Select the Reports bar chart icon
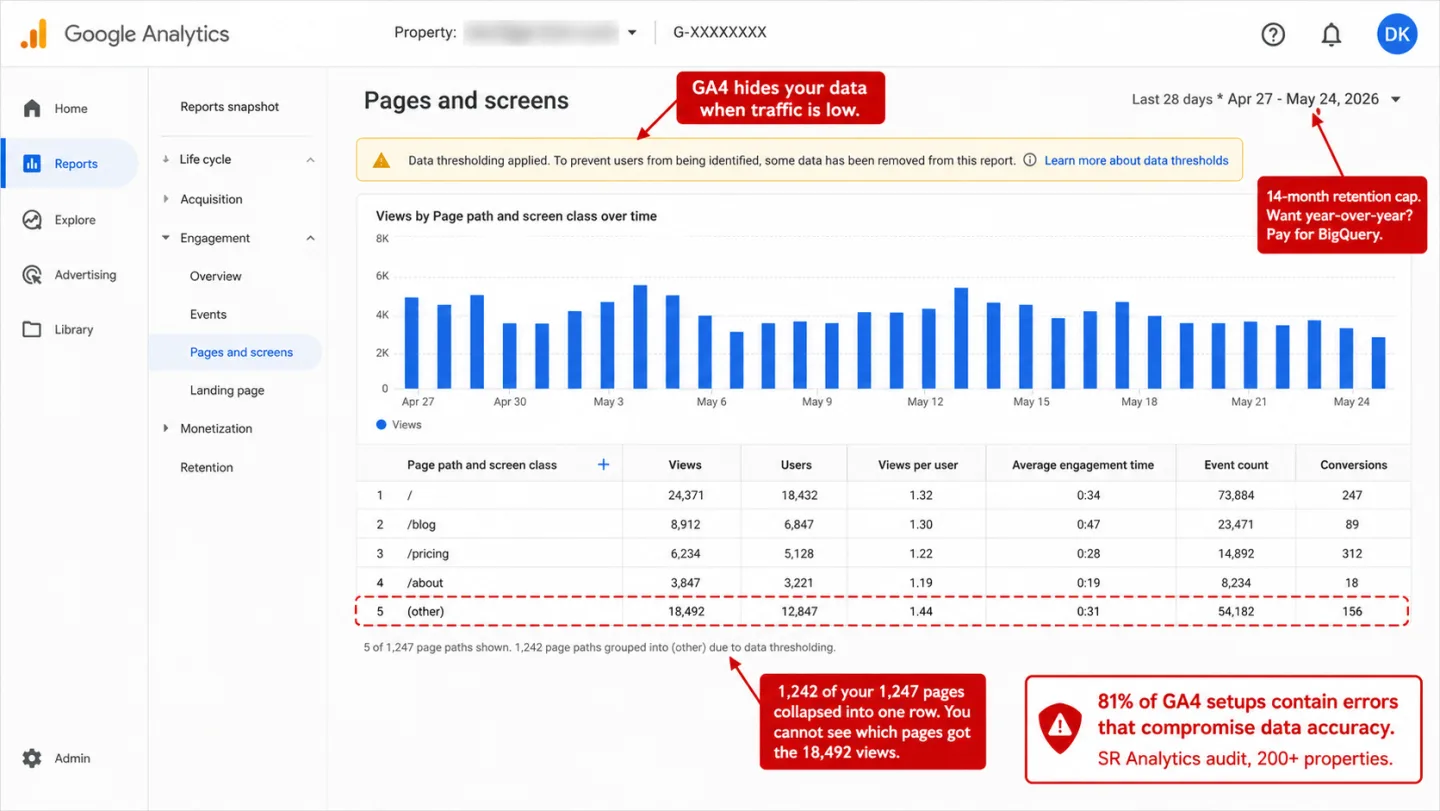This screenshot has width=1440, height=811. (x=32, y=163)
